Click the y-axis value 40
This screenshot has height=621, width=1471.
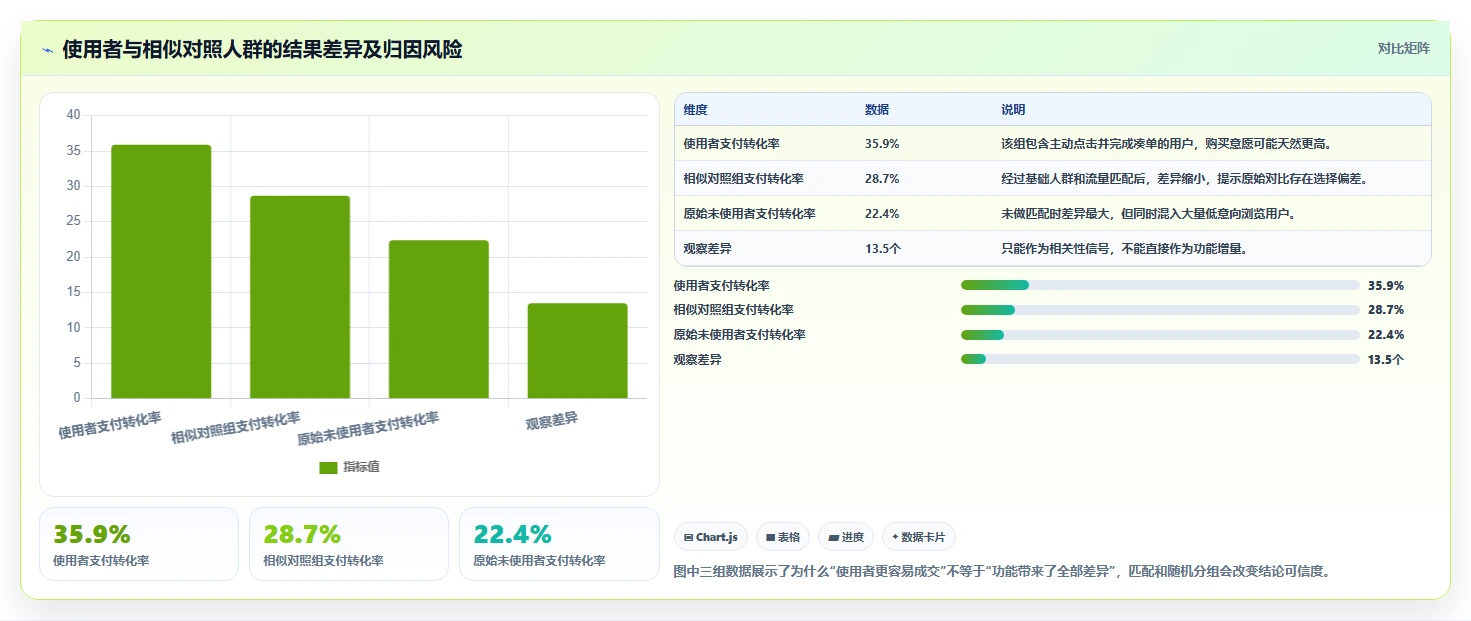click(x=73, y=115)
